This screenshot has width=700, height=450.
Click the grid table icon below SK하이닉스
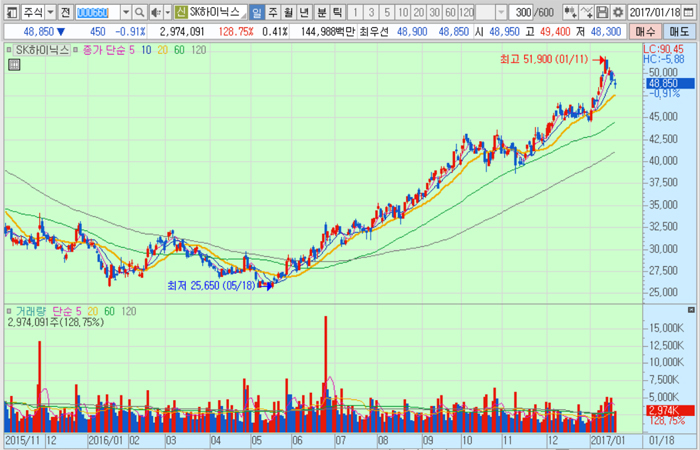point(13,65)
